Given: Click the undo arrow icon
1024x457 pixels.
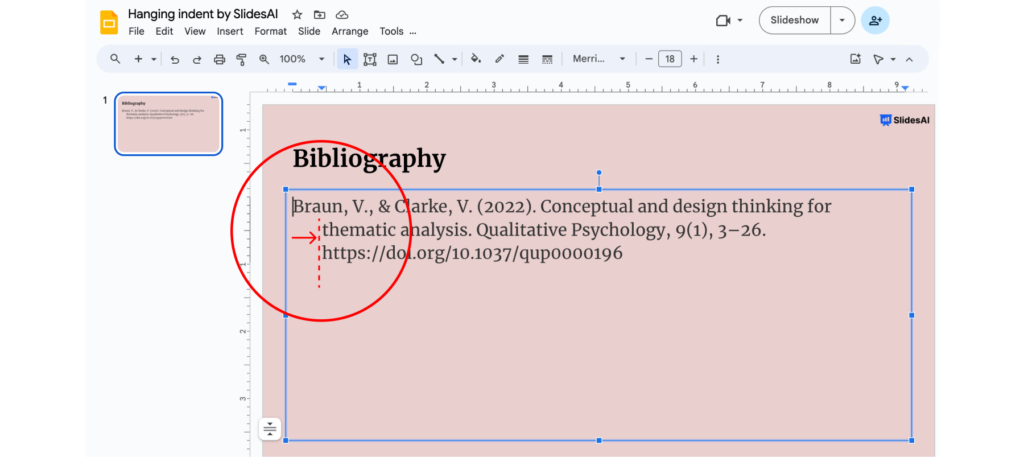Looking at the screenshot, I should click(x=175, y=60).
